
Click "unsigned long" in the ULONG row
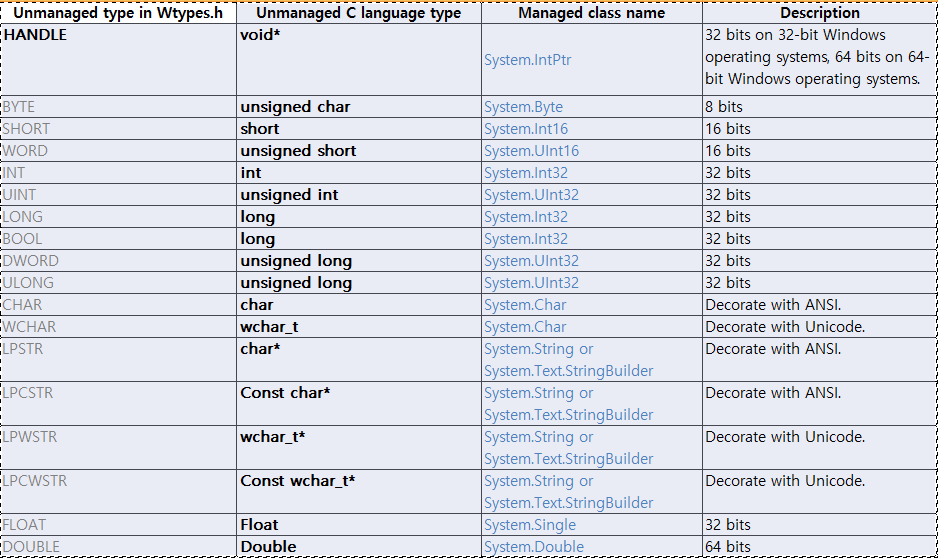[x=359, y=283]
